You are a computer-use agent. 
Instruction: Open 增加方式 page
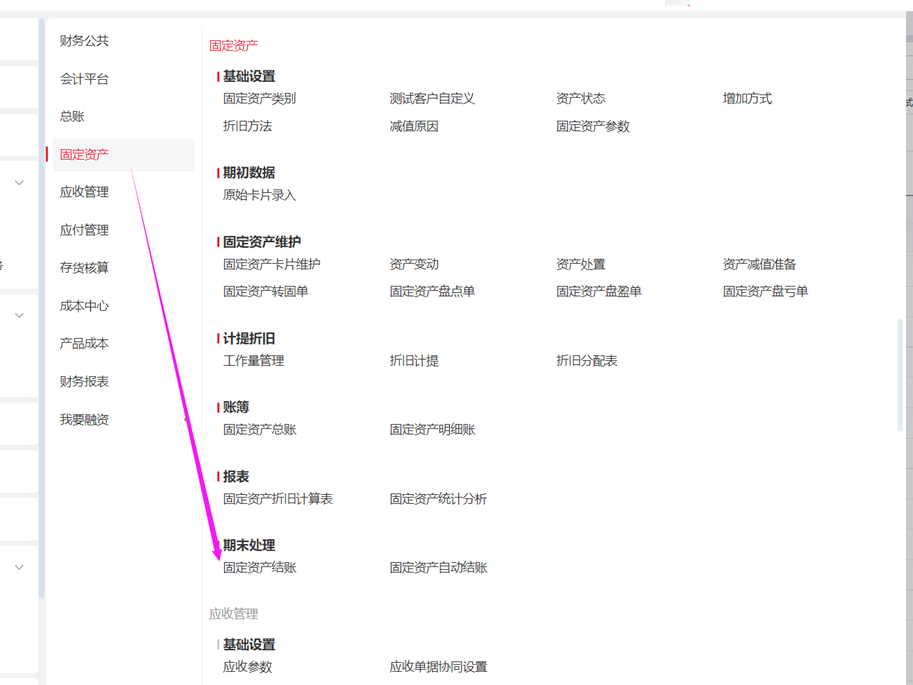[747, 98]
